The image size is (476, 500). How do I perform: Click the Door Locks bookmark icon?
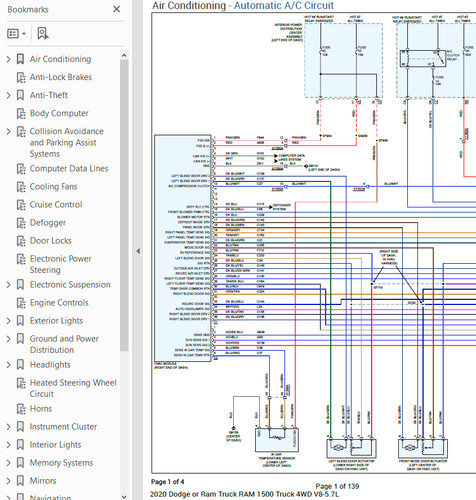(21, 241)
